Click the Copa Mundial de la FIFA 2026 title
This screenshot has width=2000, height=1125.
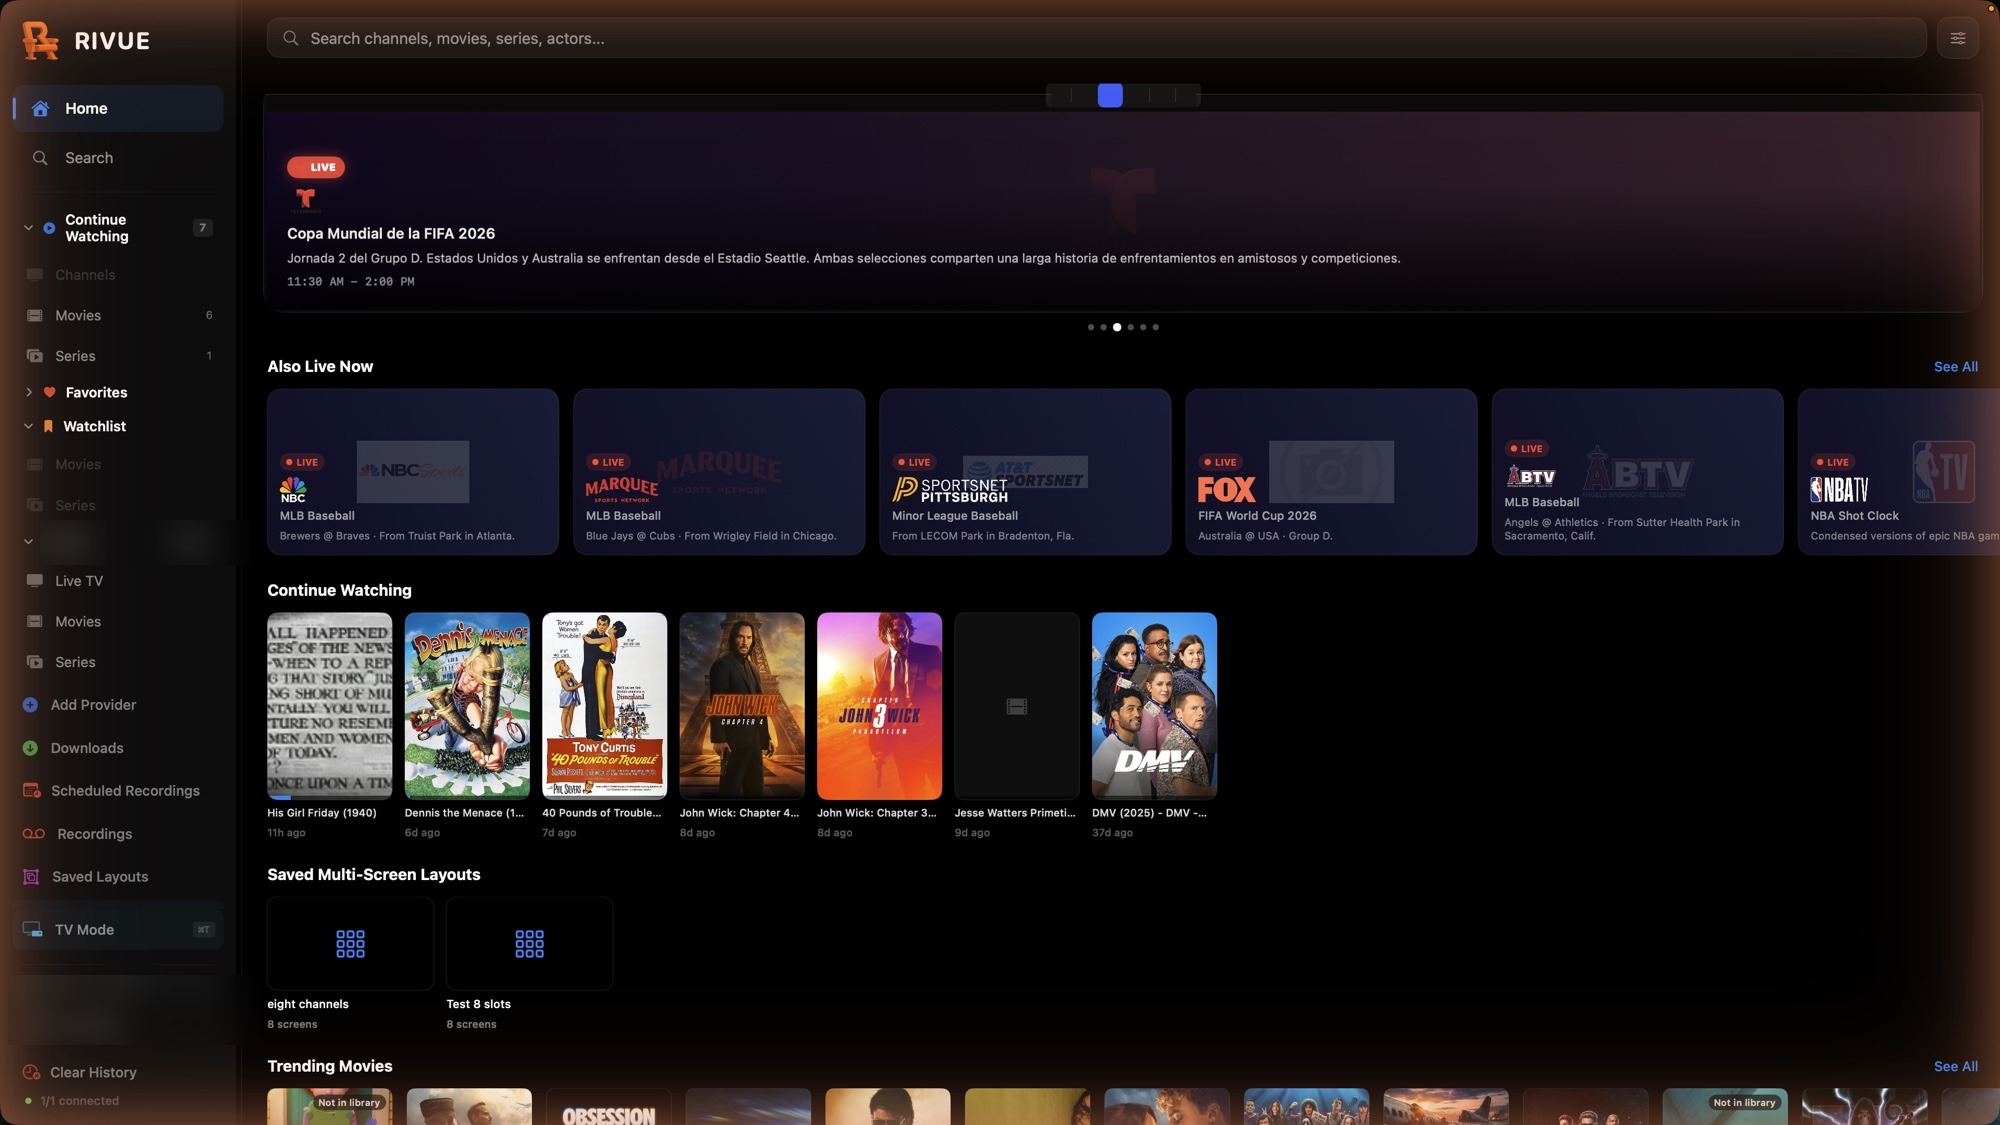coord(391,234)
